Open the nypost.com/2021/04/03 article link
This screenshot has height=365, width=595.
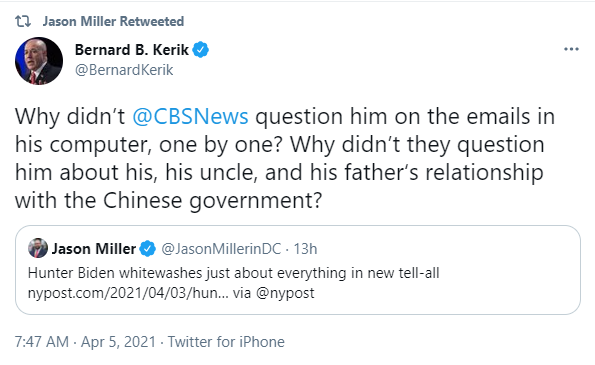(128, 293)
